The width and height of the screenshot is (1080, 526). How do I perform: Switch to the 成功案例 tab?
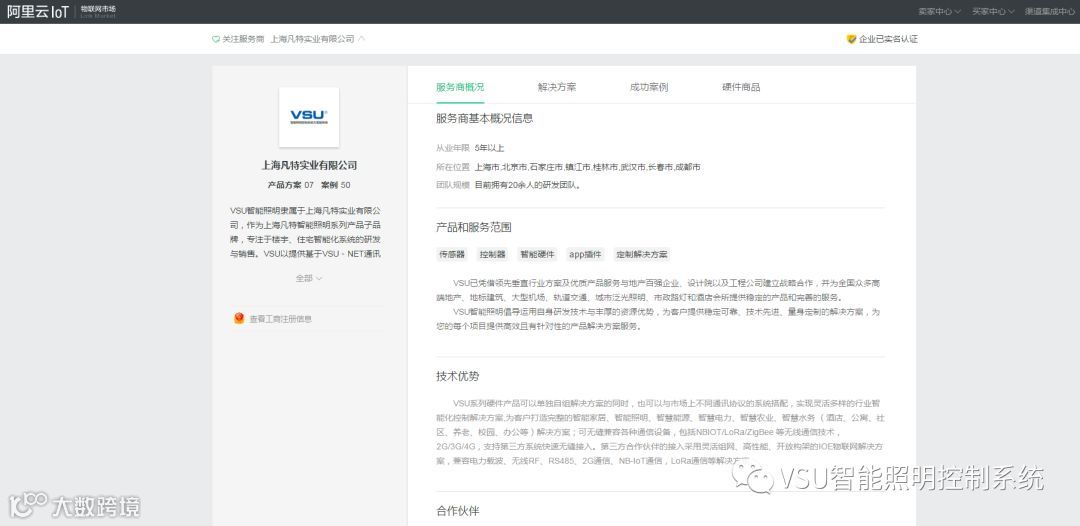648,87
